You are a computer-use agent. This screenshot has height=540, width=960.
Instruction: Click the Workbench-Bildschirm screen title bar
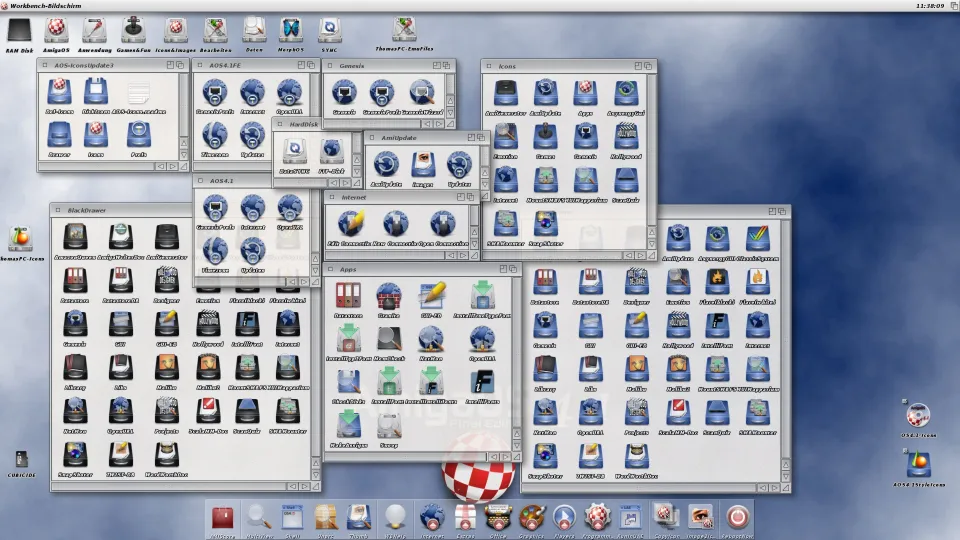(400, 5)
